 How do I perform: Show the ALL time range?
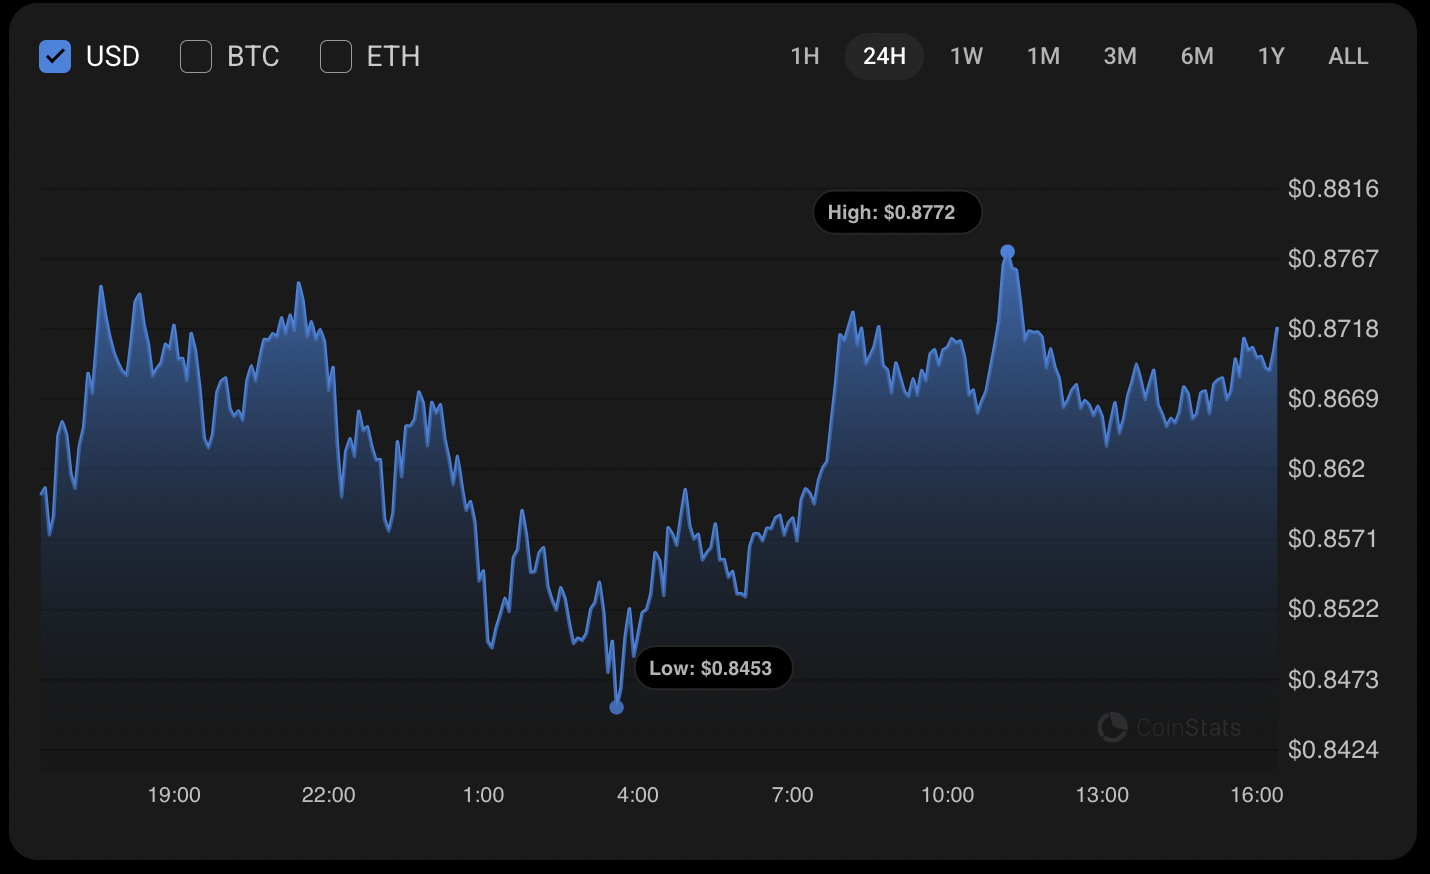point(1348,56)
